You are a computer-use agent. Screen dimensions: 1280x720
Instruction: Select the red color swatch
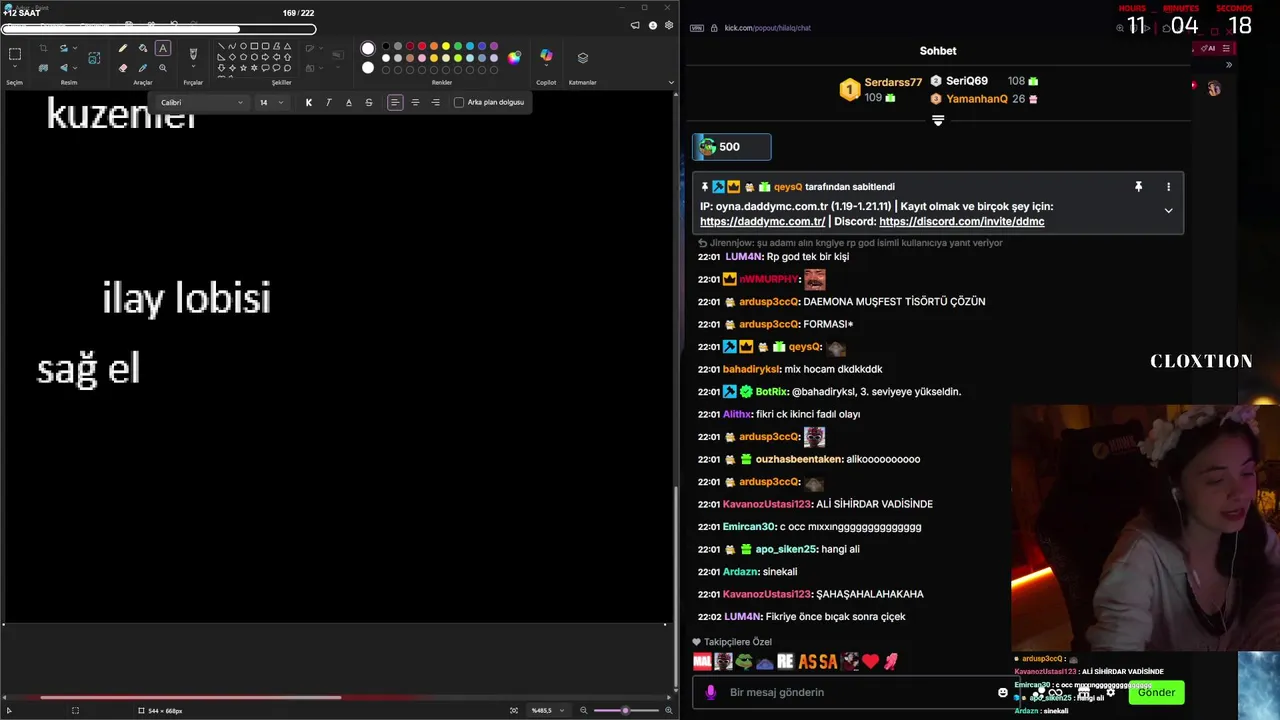(x=422, y=46)
